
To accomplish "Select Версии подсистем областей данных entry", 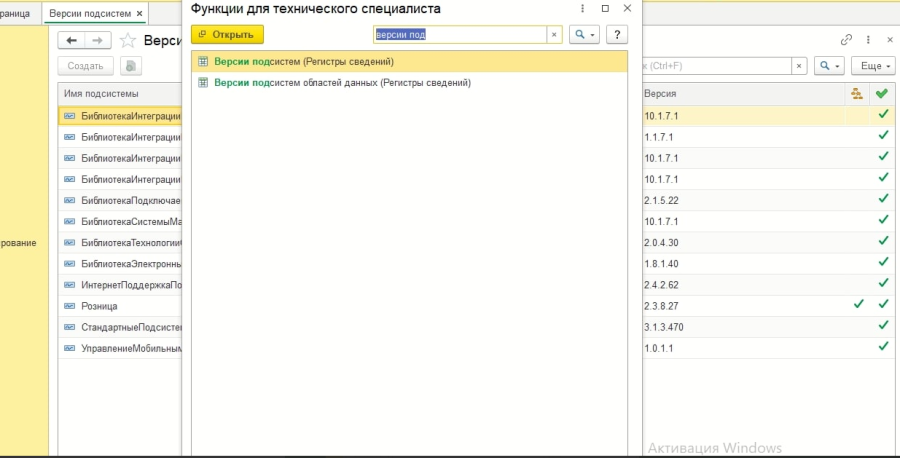I will pyautogui.click(x=342, y=82).
